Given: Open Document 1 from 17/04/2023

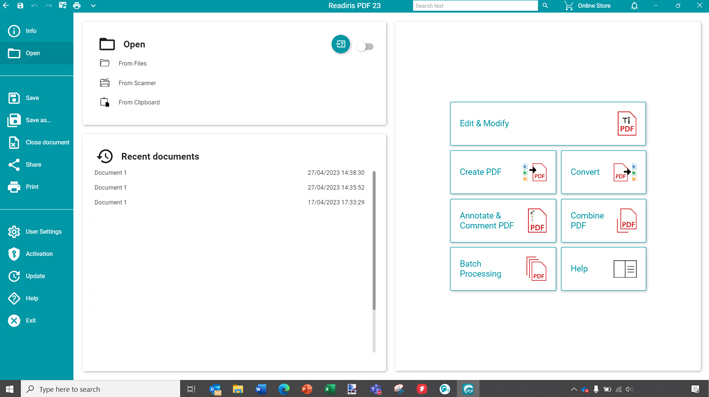Looking at the screenshot, I should pos(229,202).
